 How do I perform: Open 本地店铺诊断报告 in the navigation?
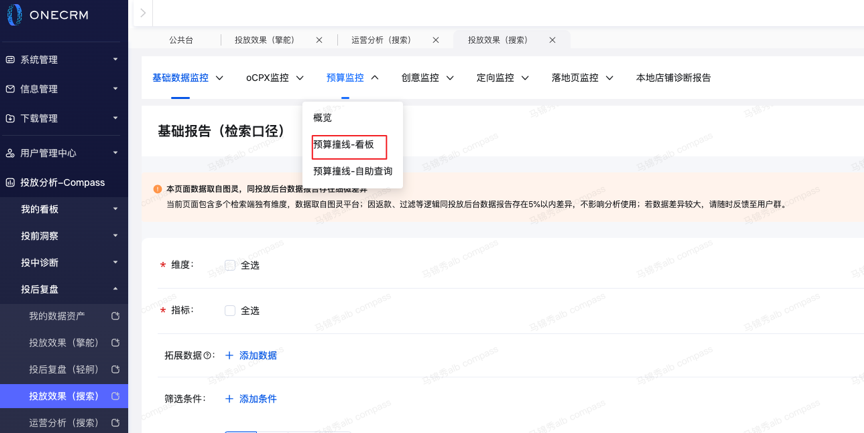pos(673,78)
